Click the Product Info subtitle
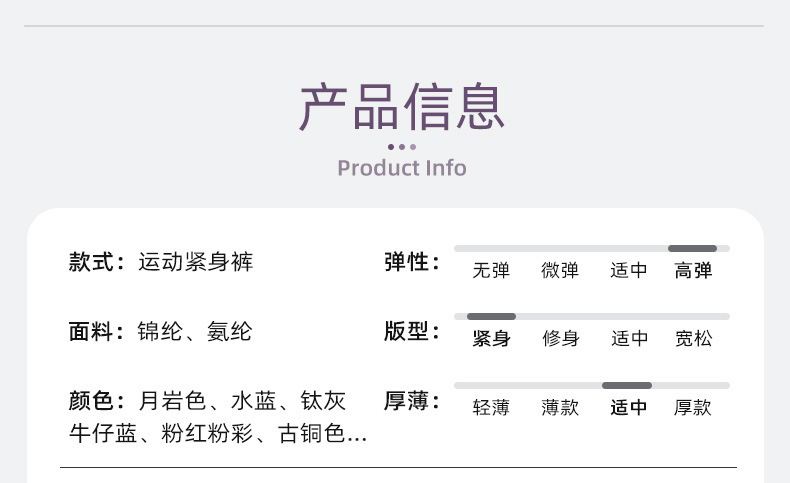This screenshot has width=790, height=483. (402, 167)
